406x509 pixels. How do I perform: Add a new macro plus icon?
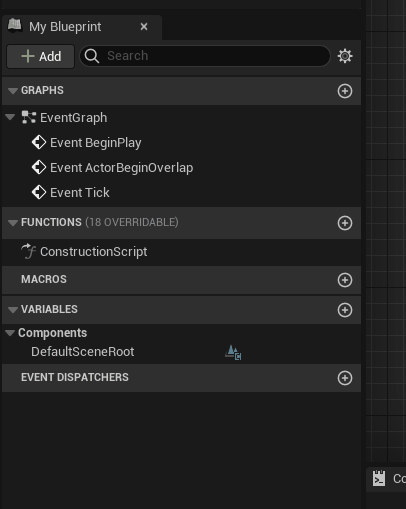tap(345, 280)
